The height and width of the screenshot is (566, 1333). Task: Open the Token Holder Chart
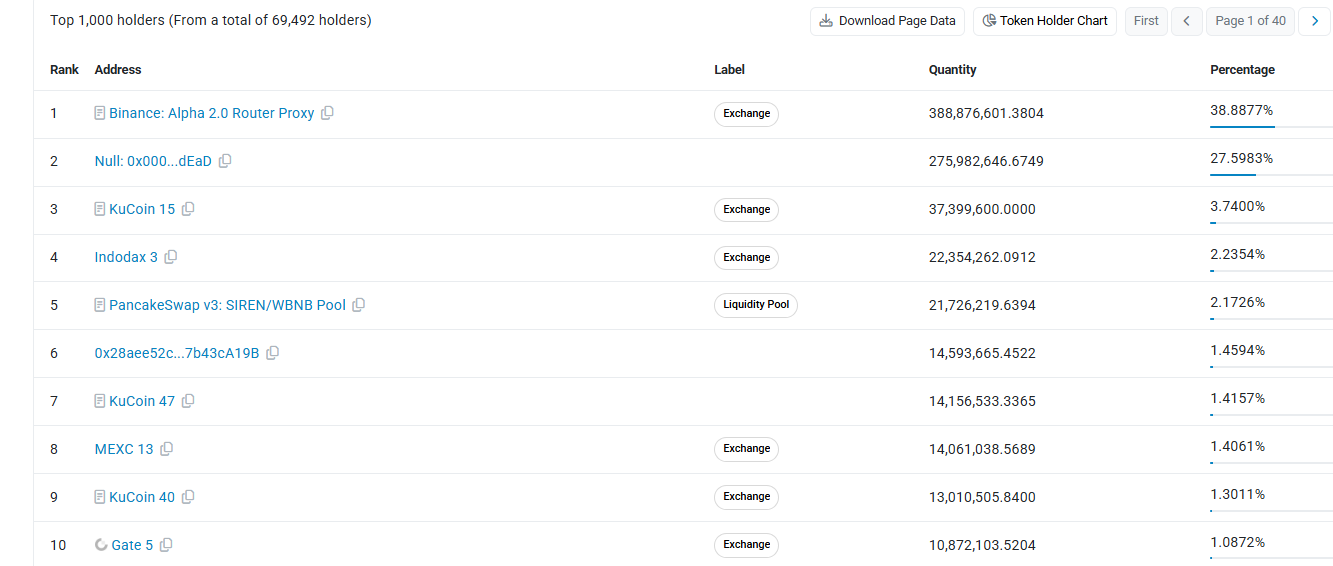1045,21
